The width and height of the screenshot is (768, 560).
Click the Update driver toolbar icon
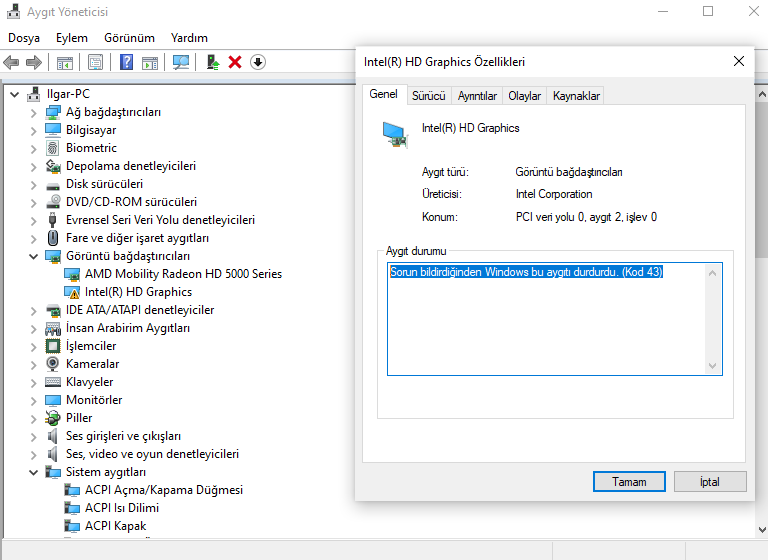(x=213, y=62)
